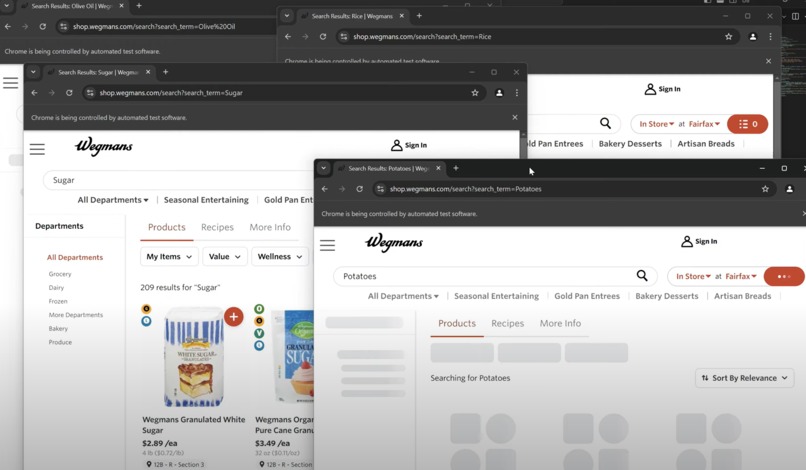
Task: Reload page in the Rice window
Action: (x=323, y=37)
